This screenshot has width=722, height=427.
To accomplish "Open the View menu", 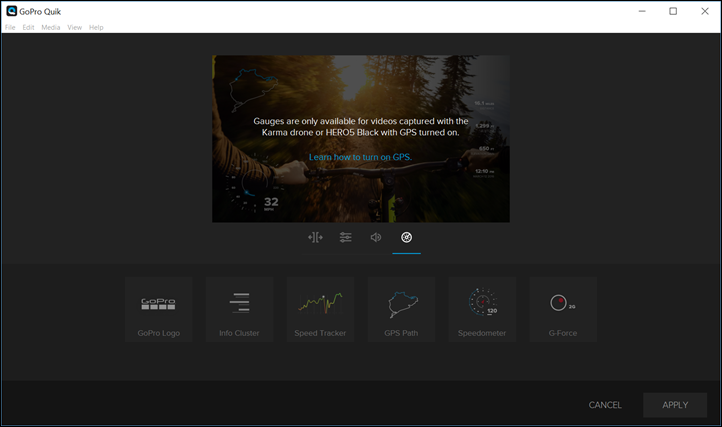I will [x=75, y=28].
